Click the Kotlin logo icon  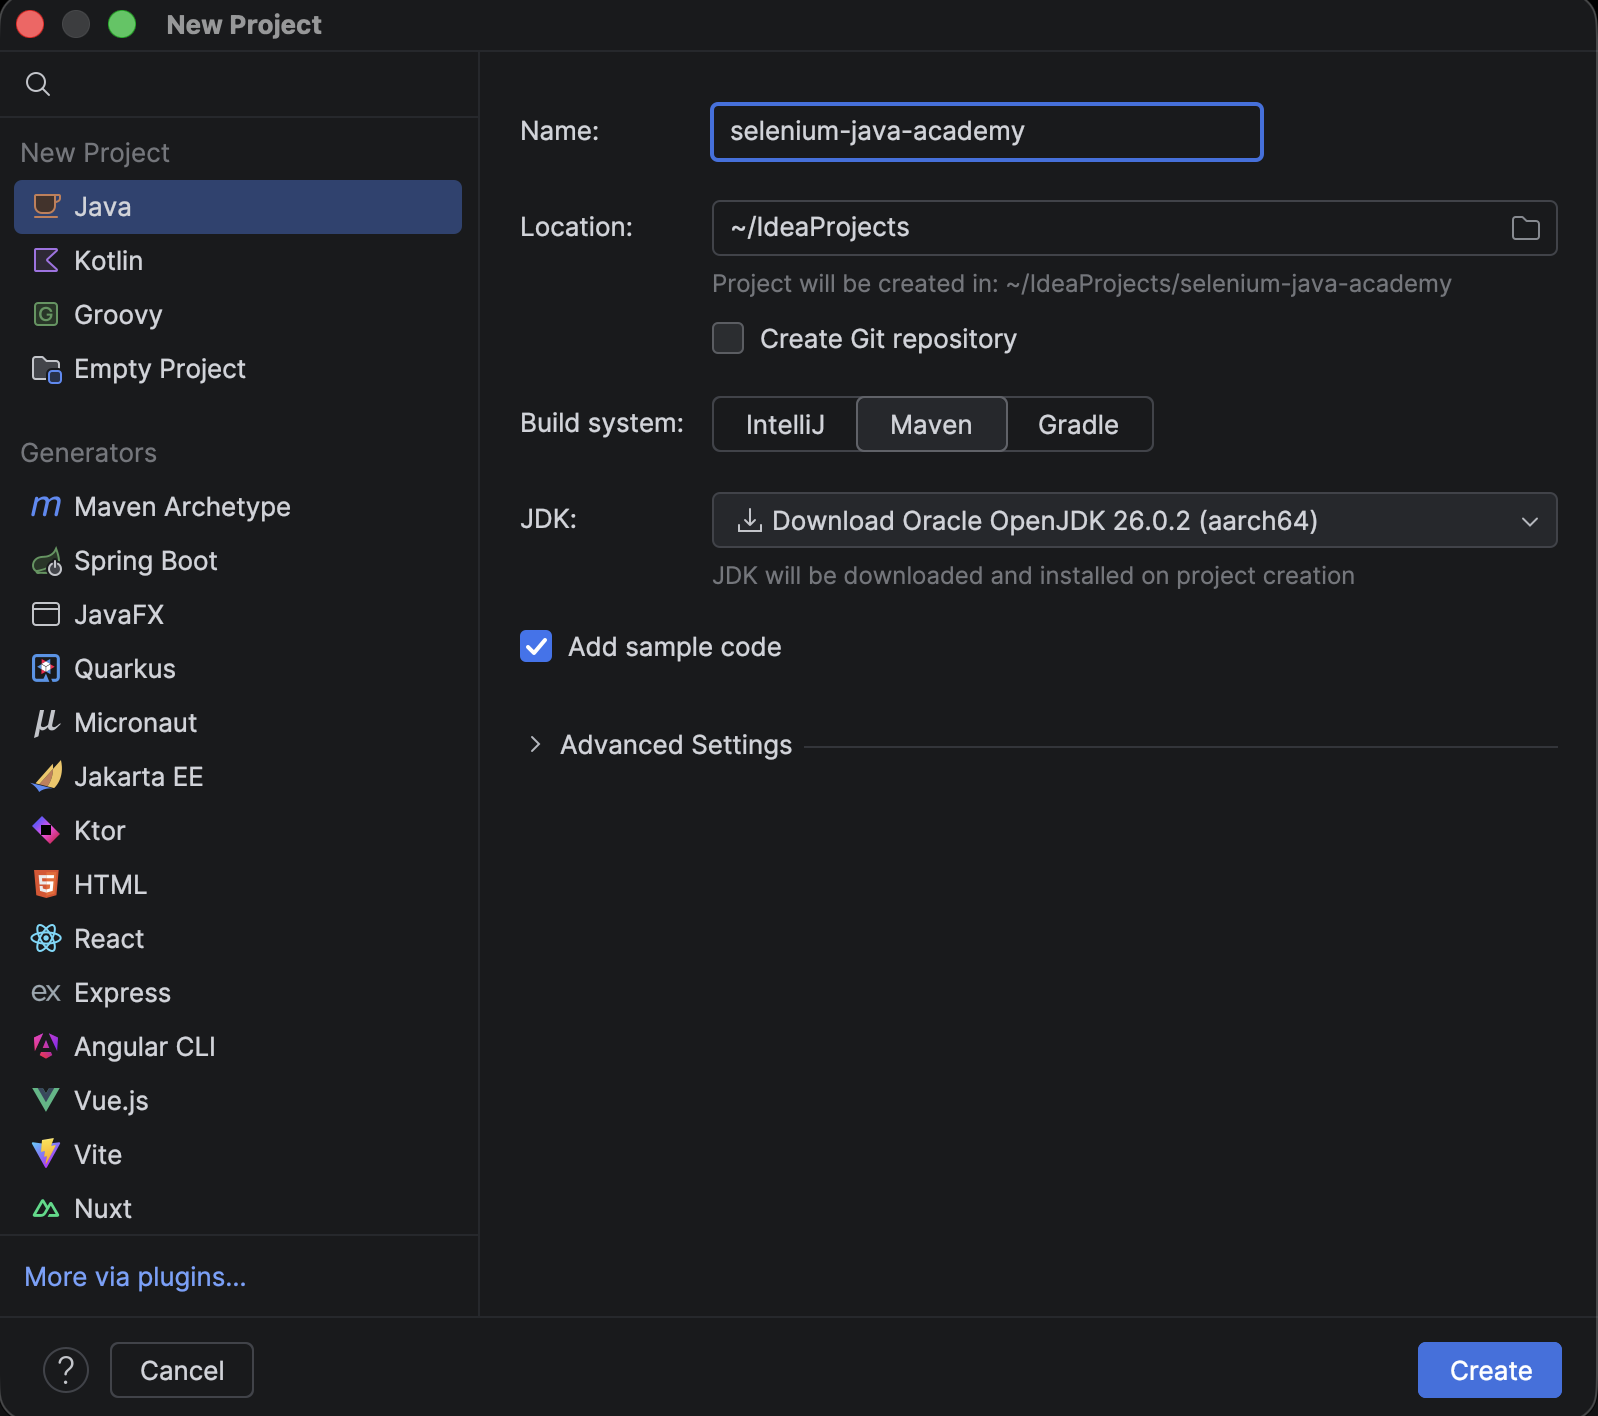point(46,260)
